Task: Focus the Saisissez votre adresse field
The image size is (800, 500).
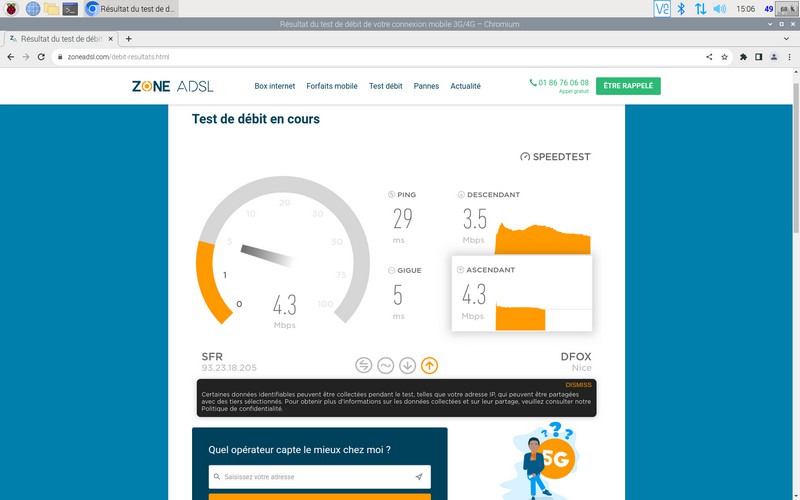Action: coord(319,477)
